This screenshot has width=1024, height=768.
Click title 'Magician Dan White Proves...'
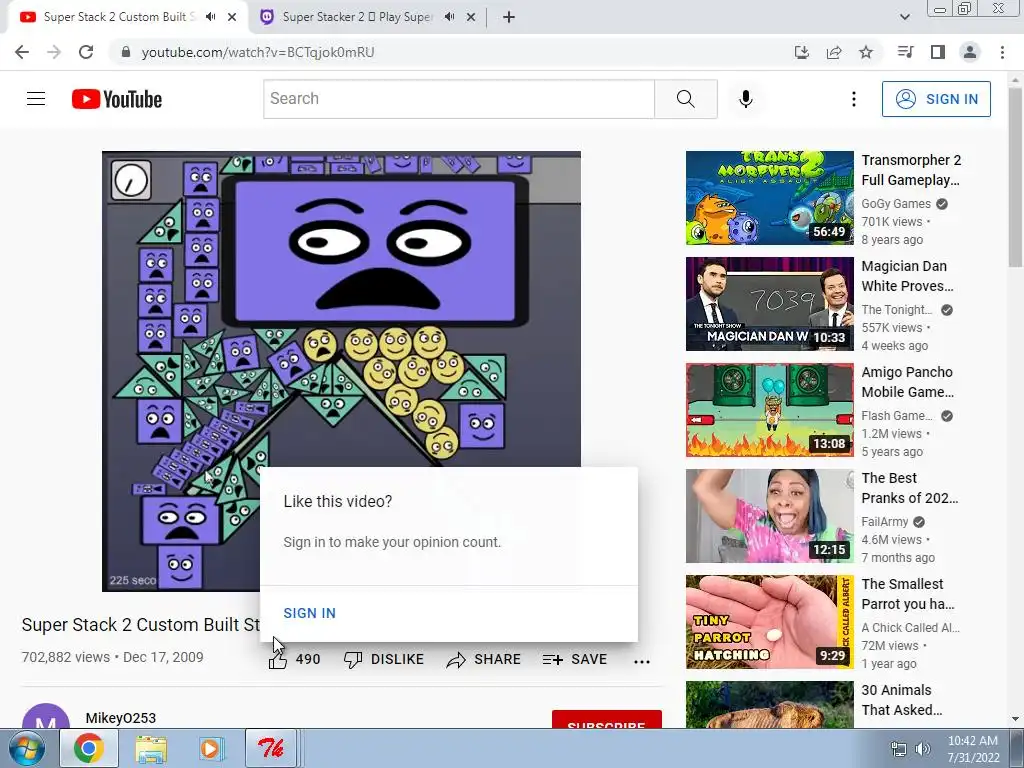[x=907, y=276]
